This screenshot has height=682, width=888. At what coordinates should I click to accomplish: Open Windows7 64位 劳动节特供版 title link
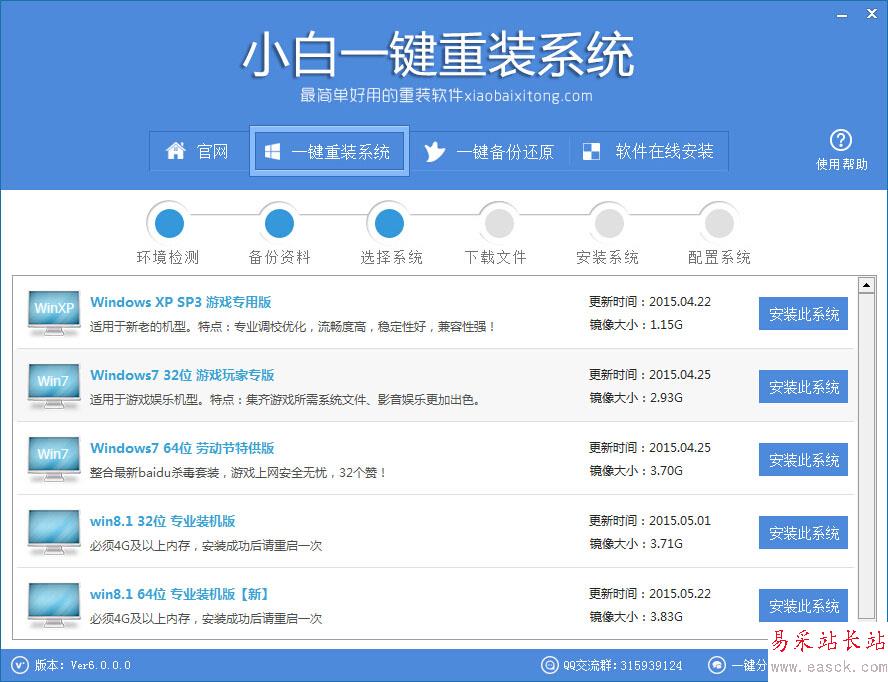[182, 448]
